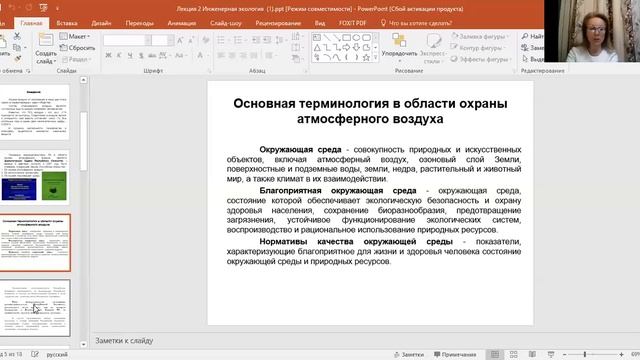Switch to the Переходы tab
640x360 pixels.
coord(140,23)
